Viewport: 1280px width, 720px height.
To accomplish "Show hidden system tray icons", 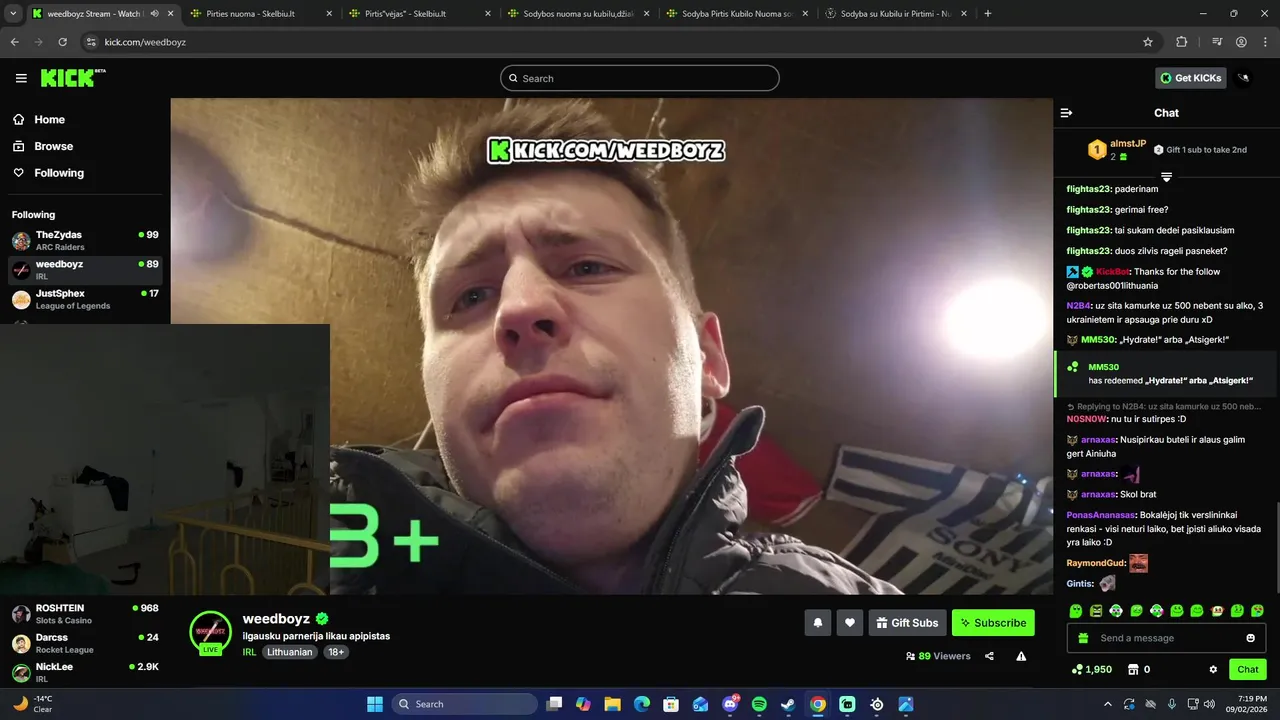I will click(1107, 704).
